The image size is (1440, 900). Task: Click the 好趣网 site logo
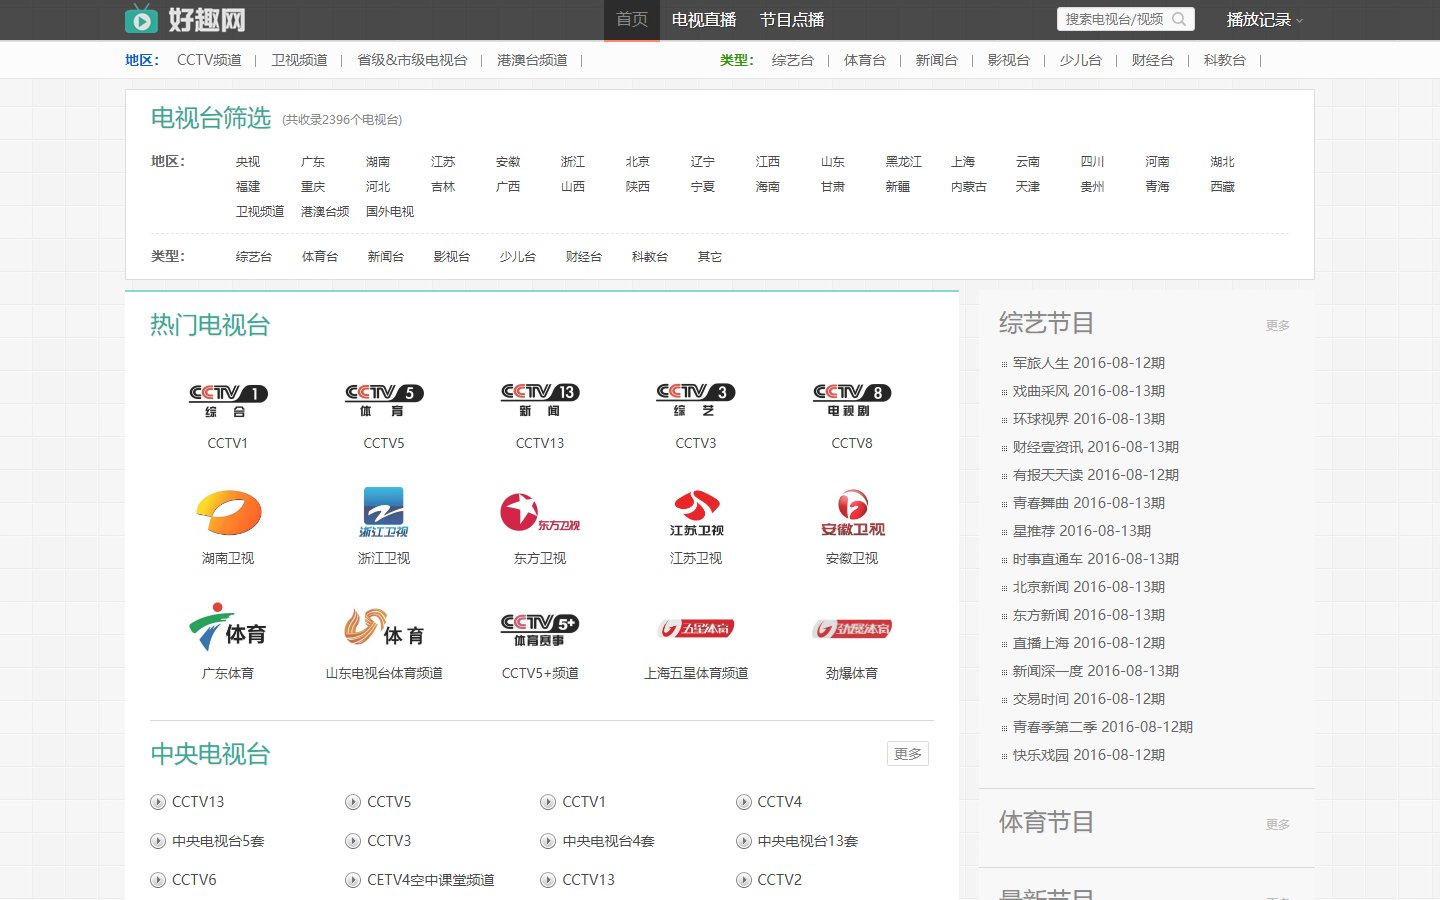[186, 19]
